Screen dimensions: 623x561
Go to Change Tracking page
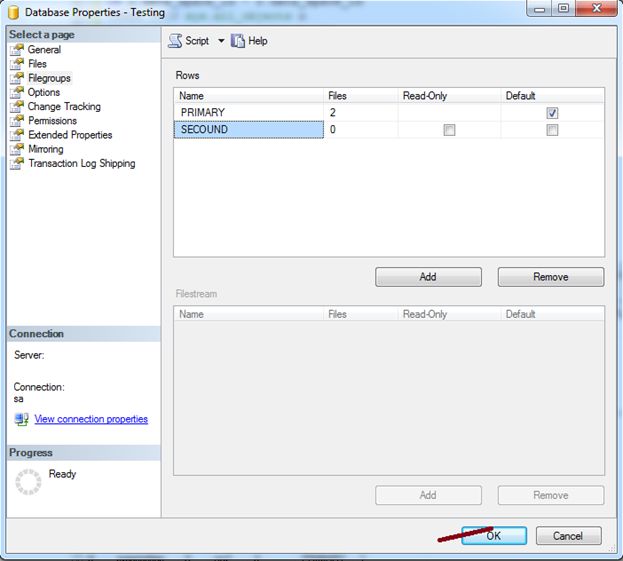coord(64,106)
